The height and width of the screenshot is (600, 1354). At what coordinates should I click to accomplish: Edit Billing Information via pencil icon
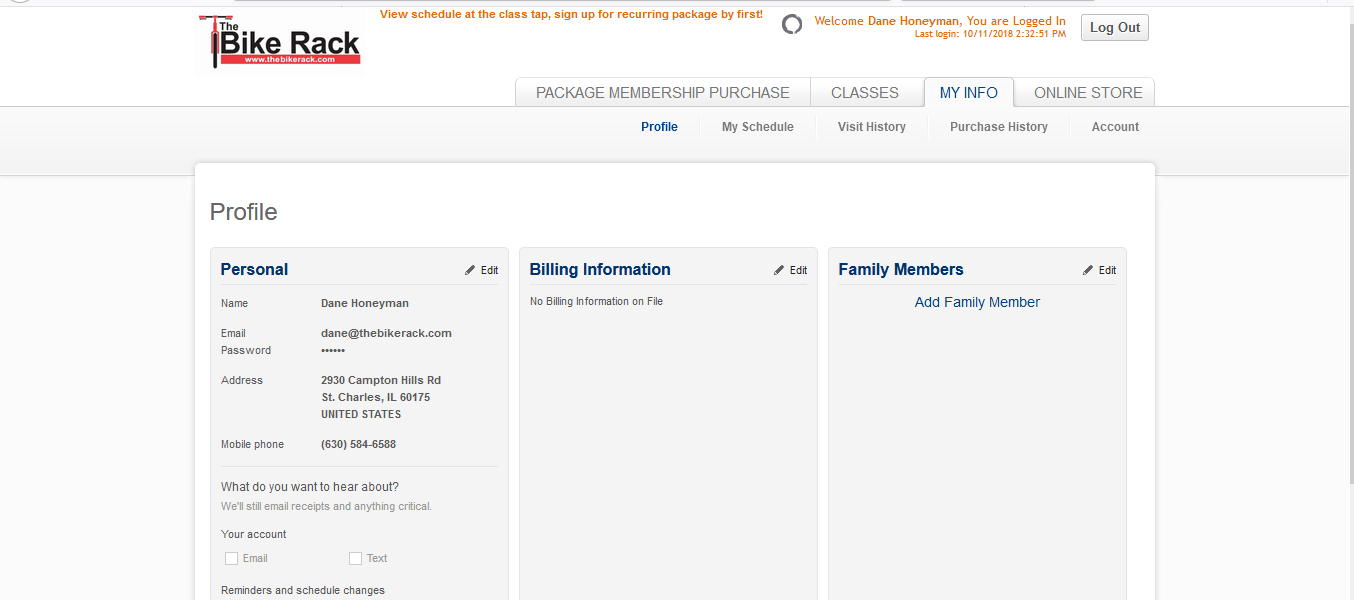[780, 270]
